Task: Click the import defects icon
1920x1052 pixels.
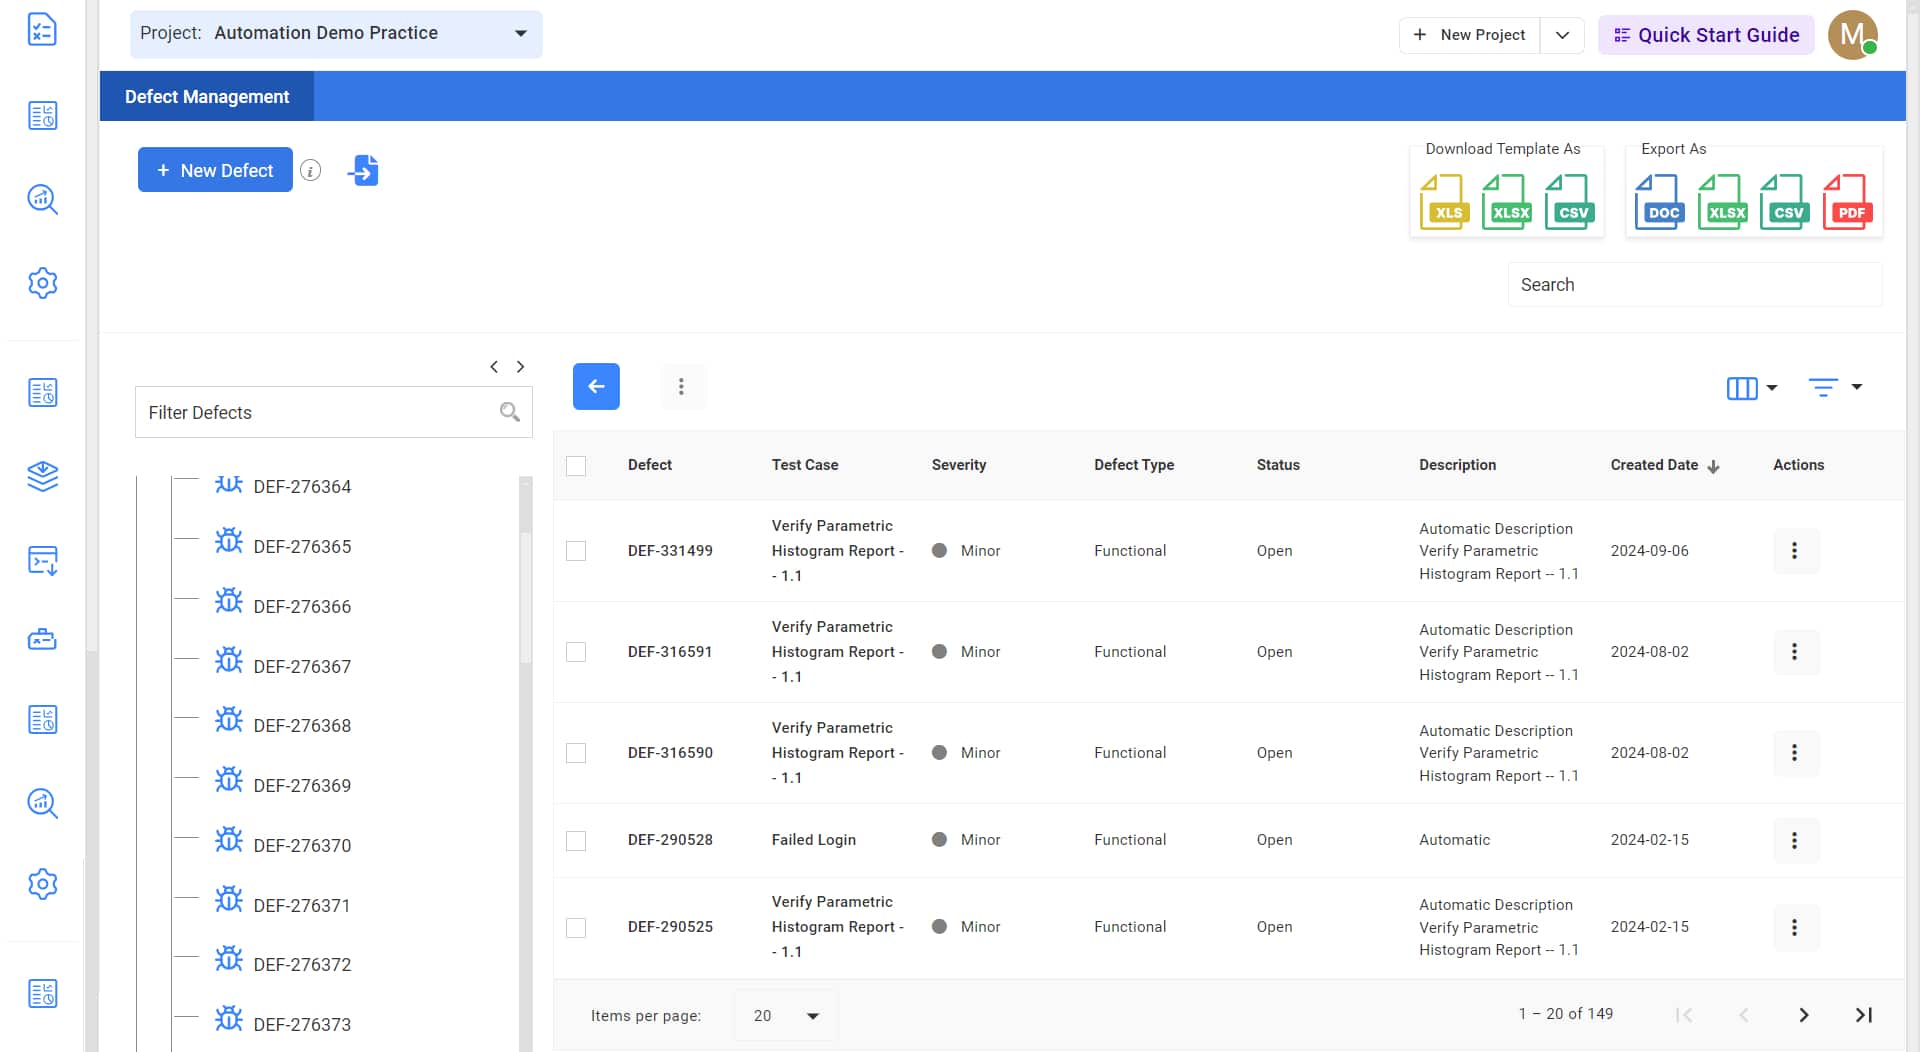Action: pos(364,171)
